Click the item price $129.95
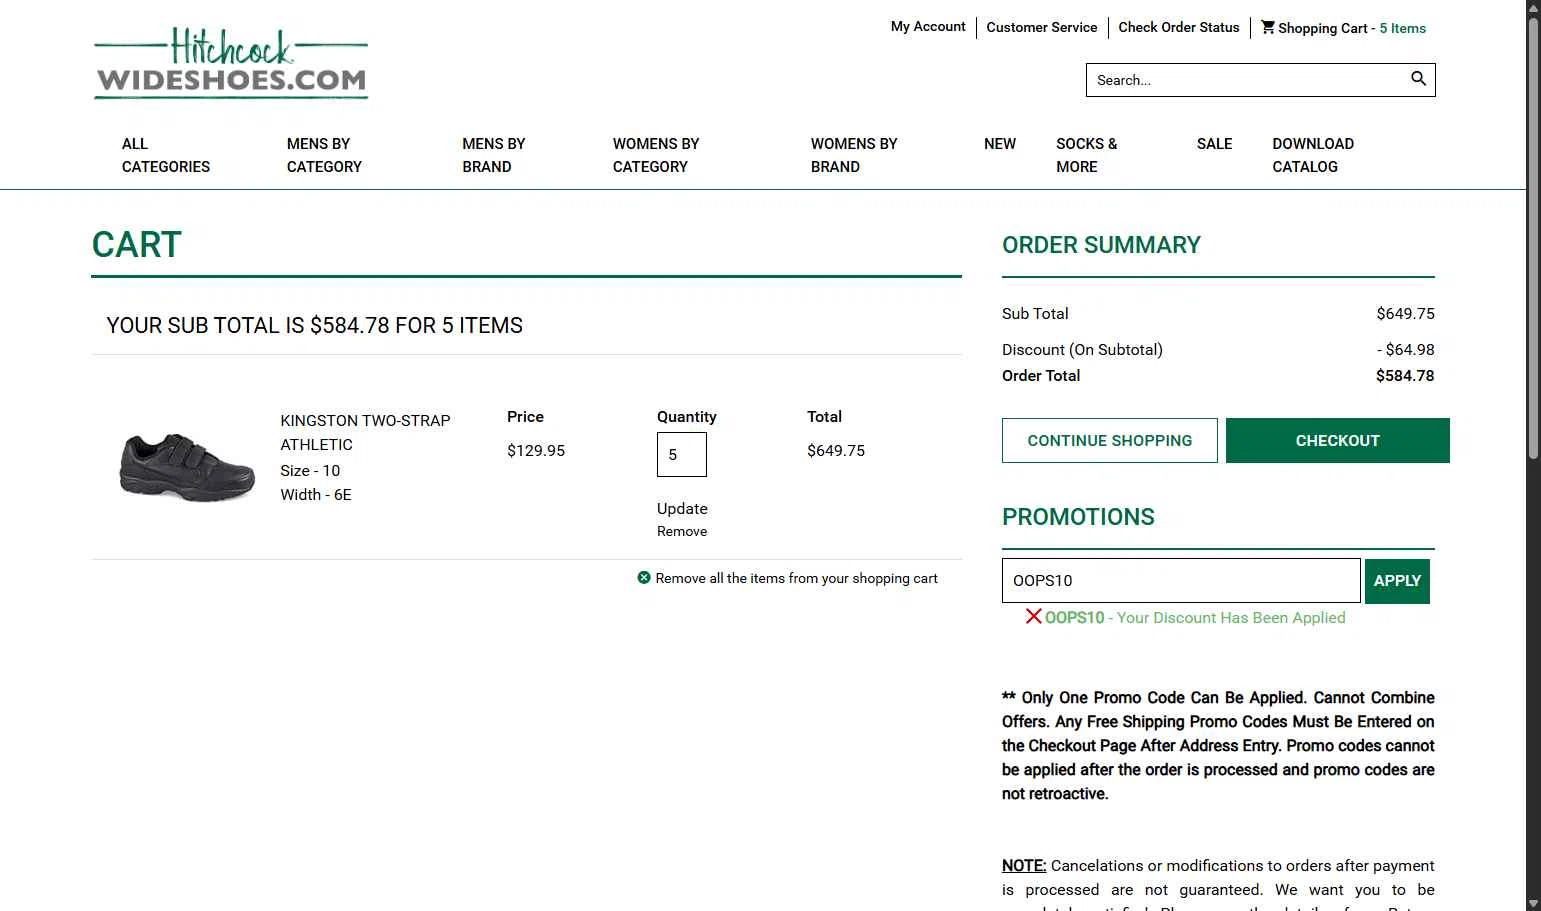 (536, 450)
